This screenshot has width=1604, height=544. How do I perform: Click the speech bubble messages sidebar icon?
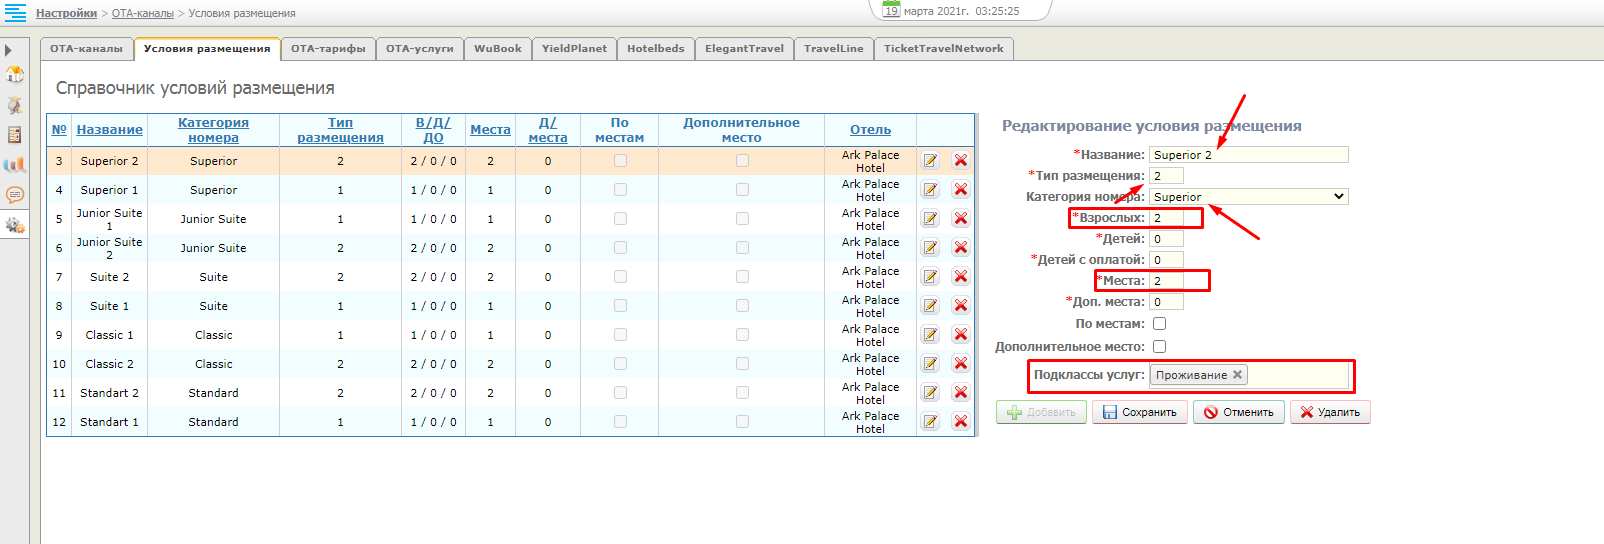tap(15, 195)
